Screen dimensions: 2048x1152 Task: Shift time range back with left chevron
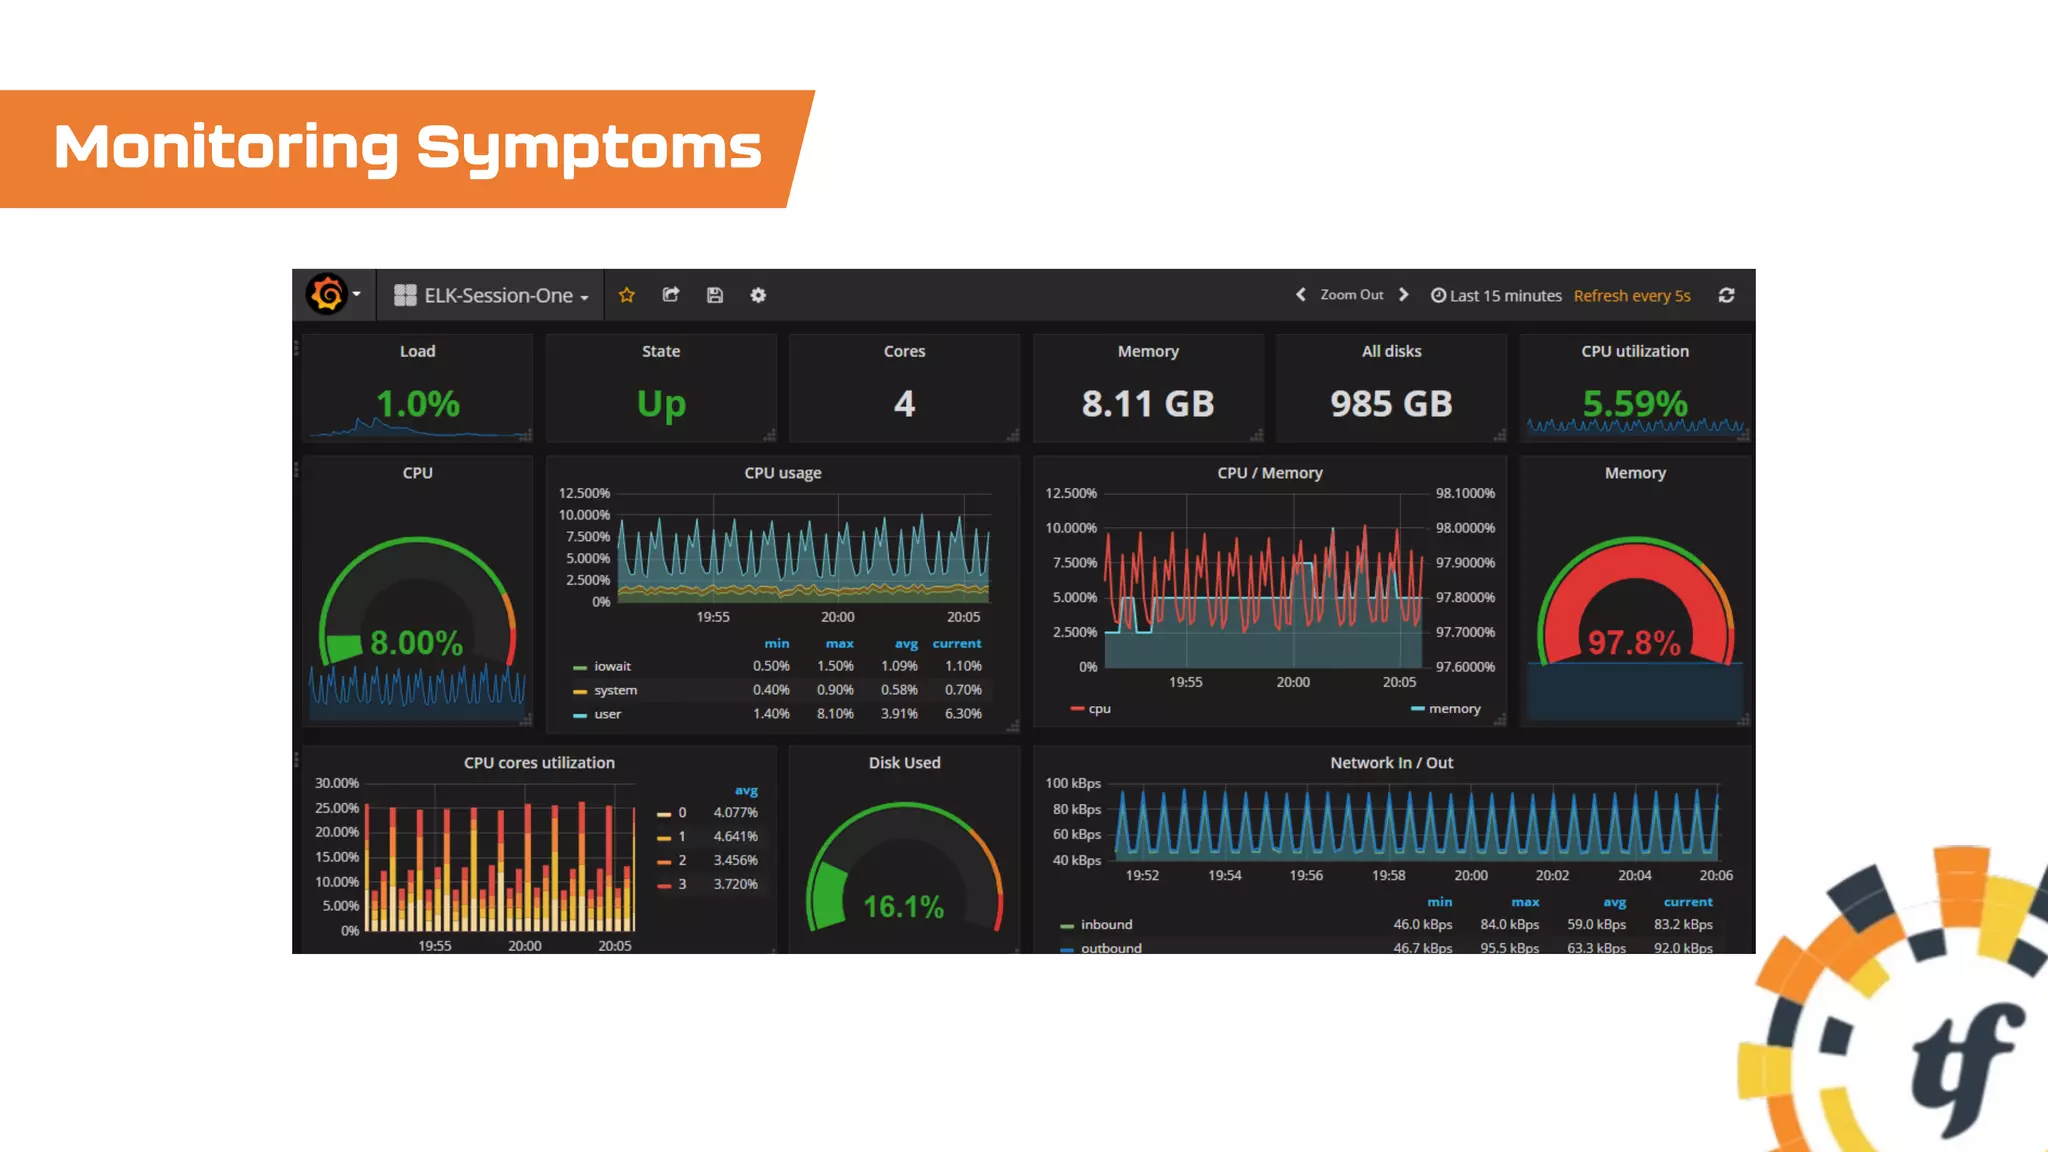click(1301, 295)
